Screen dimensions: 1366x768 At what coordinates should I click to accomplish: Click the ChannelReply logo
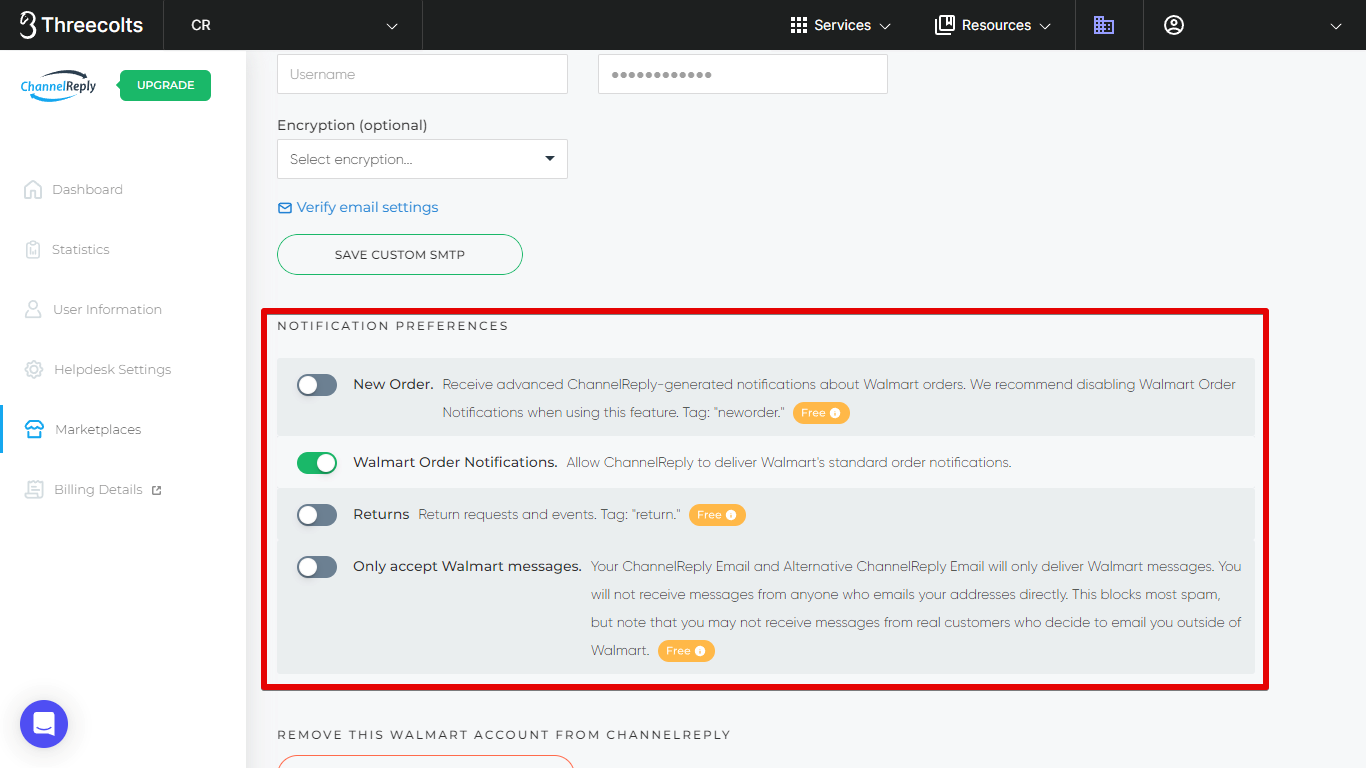[59, 85]
